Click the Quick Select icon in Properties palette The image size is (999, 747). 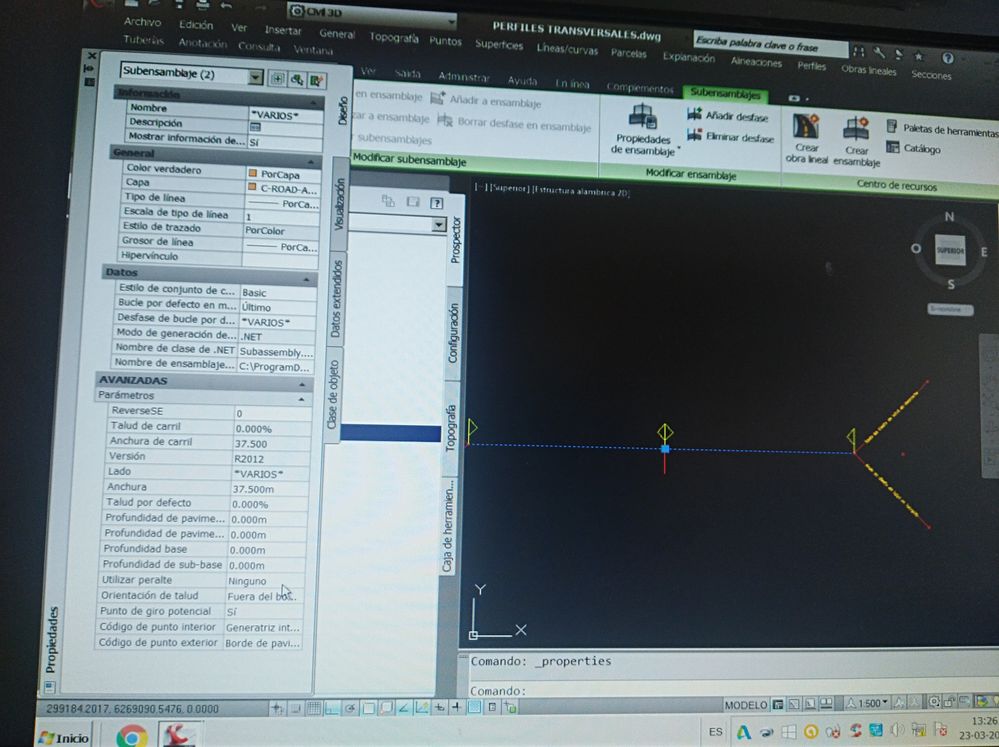tap(317, 80)
